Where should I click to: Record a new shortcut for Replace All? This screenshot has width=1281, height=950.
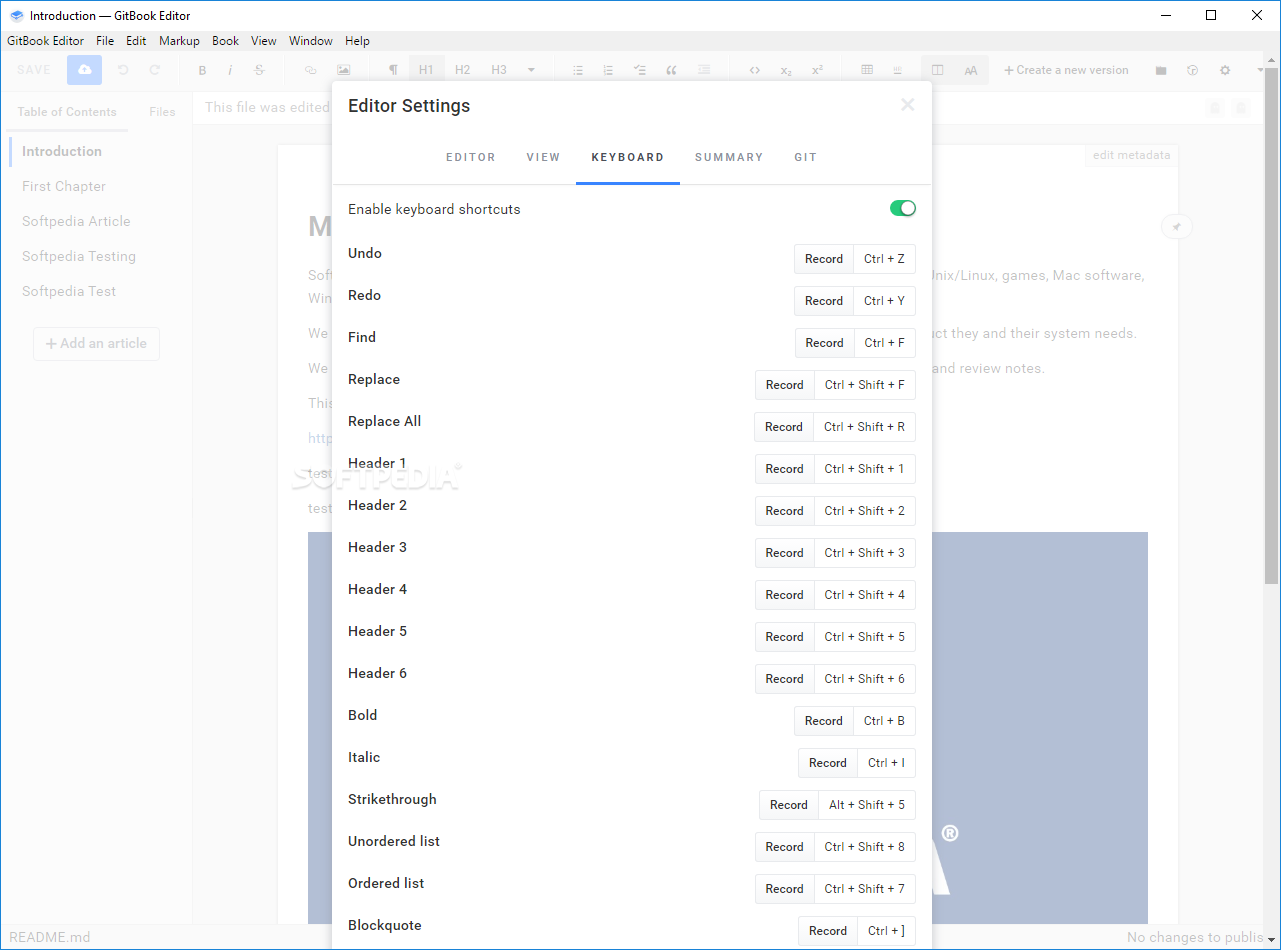(784, 427)
